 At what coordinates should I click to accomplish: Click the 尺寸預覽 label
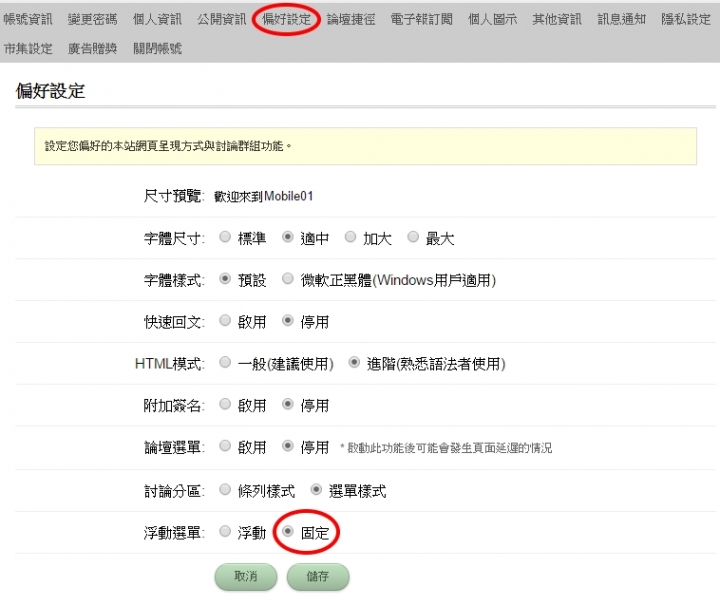(x=174, y=196)
